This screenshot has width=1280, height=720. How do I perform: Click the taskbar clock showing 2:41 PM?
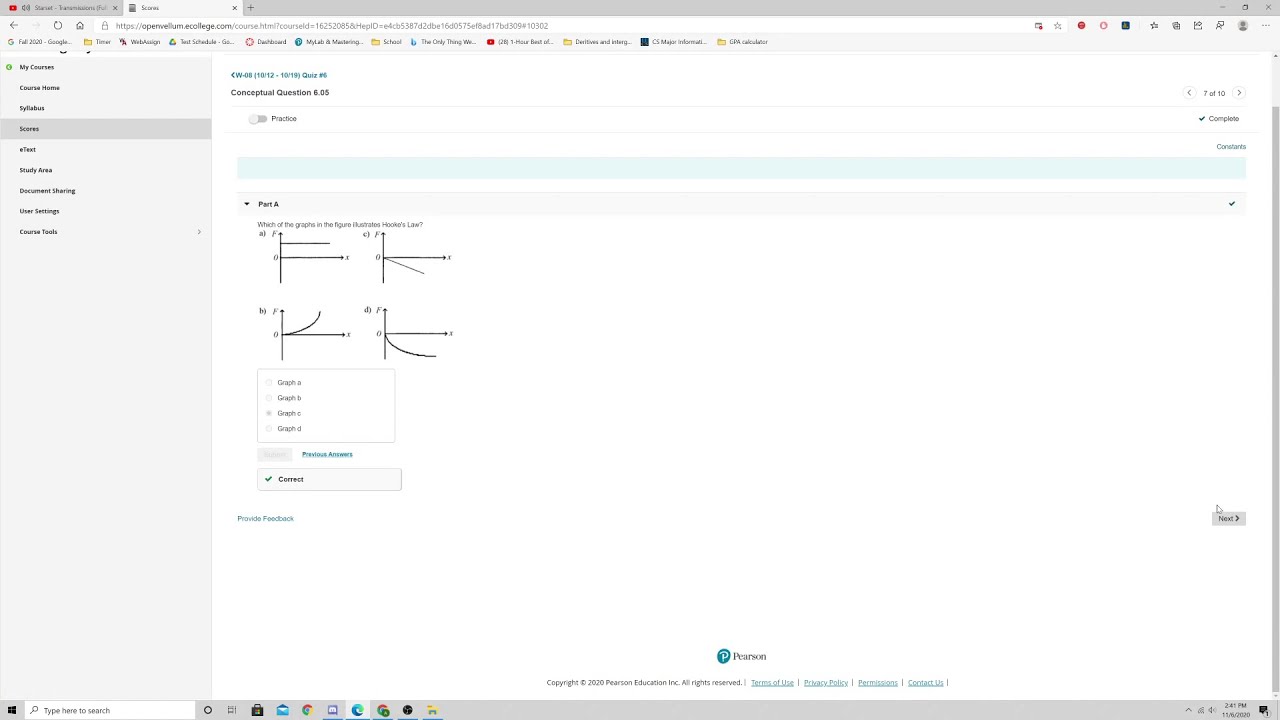[1236, 710]
